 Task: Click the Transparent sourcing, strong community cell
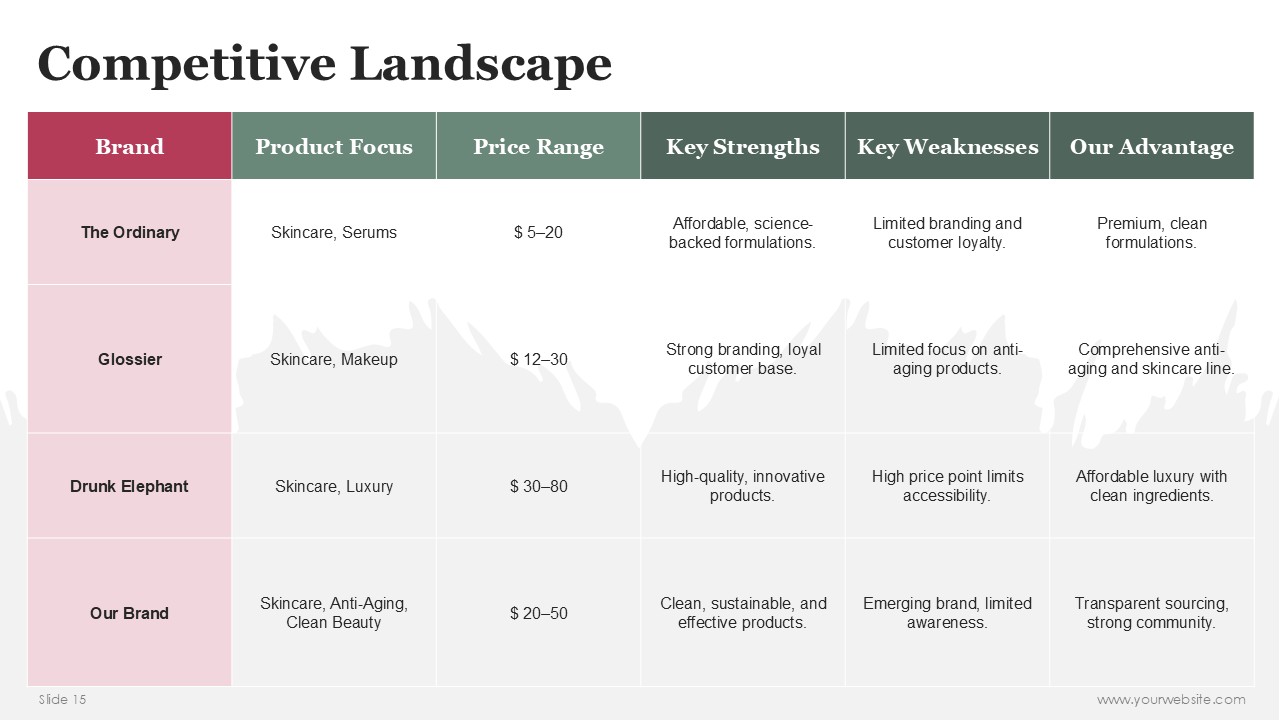(1152, 612)
